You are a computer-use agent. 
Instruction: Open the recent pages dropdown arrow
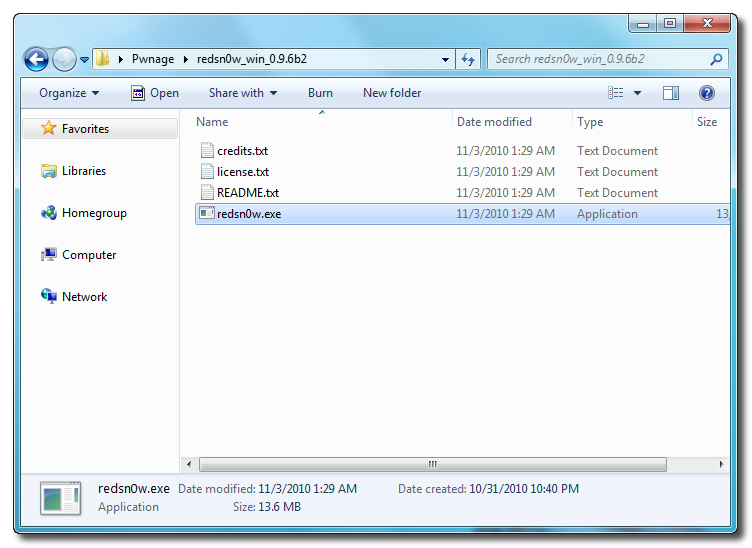pos(84,60)
